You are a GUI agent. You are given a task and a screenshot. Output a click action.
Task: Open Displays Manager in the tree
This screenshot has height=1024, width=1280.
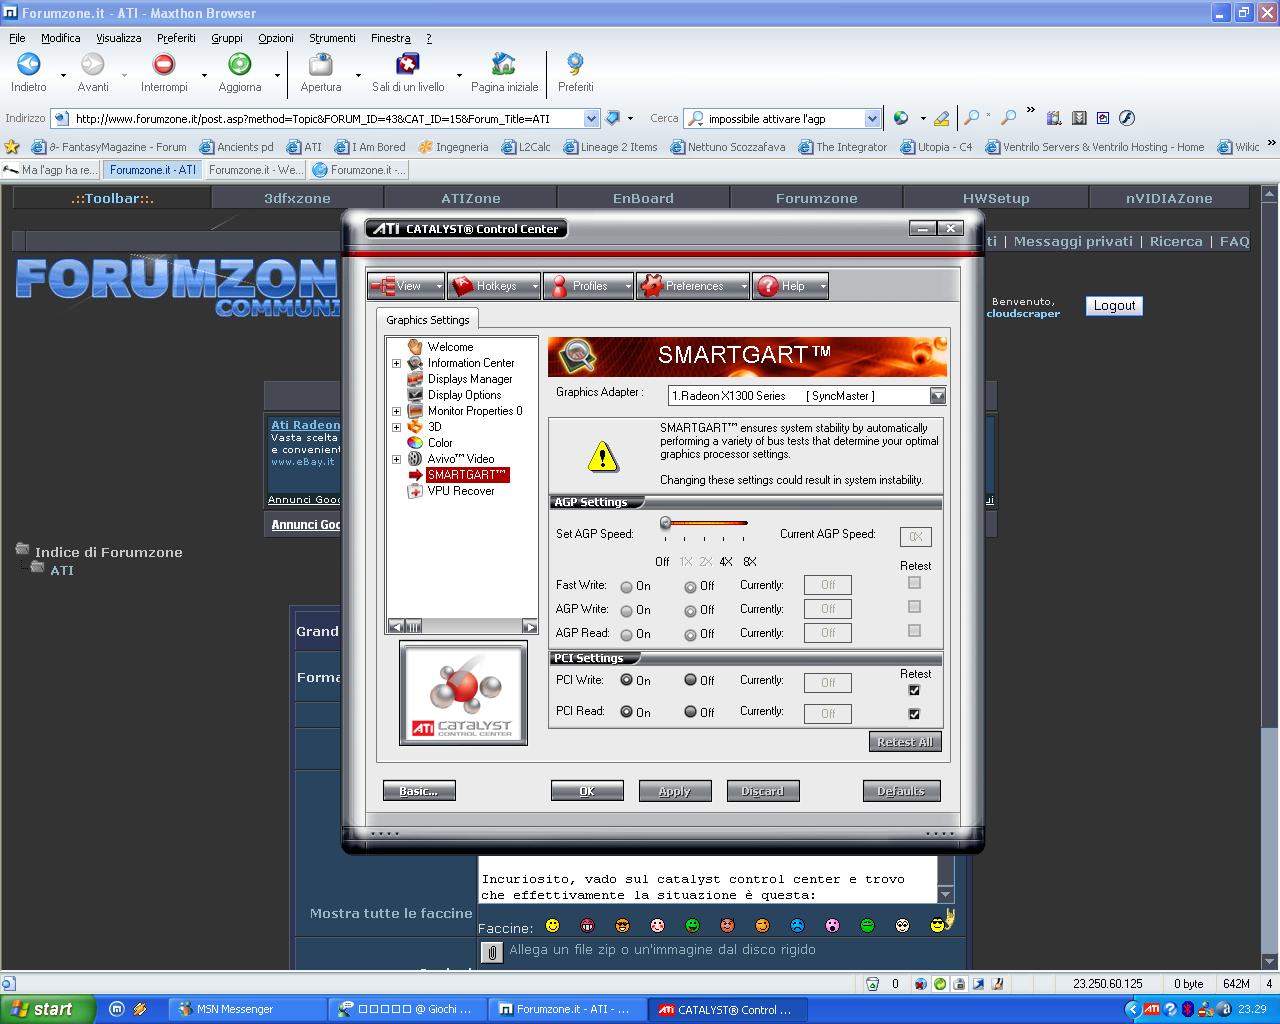tap(470, 379)
